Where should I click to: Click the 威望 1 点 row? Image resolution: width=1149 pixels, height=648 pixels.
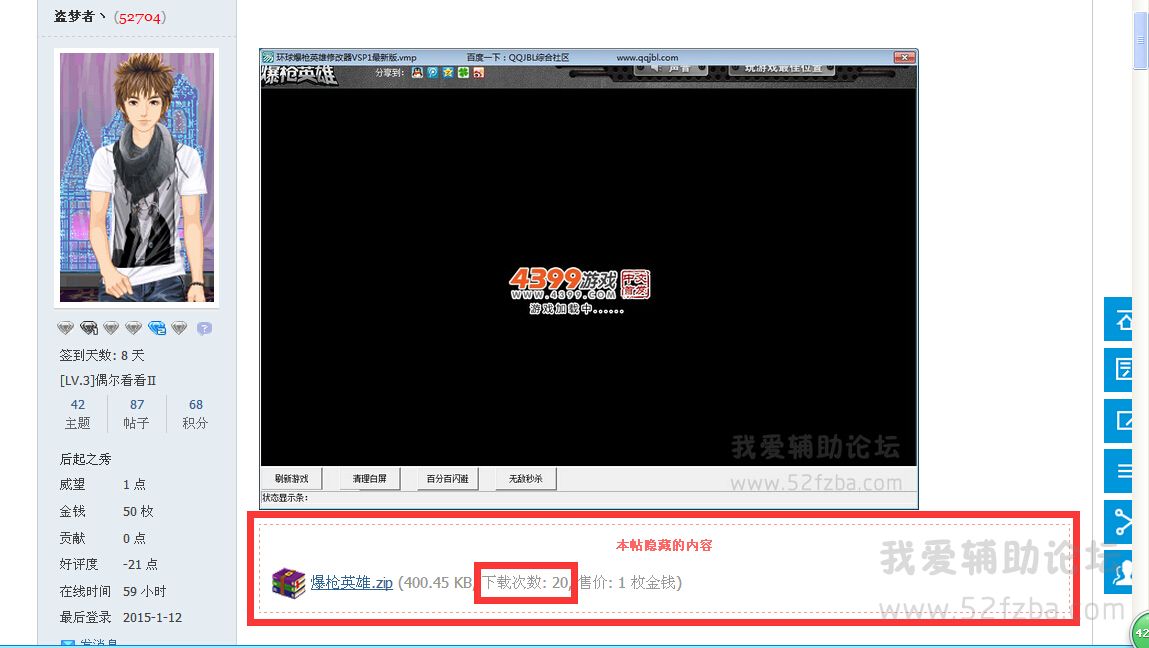tap(103, 485)
